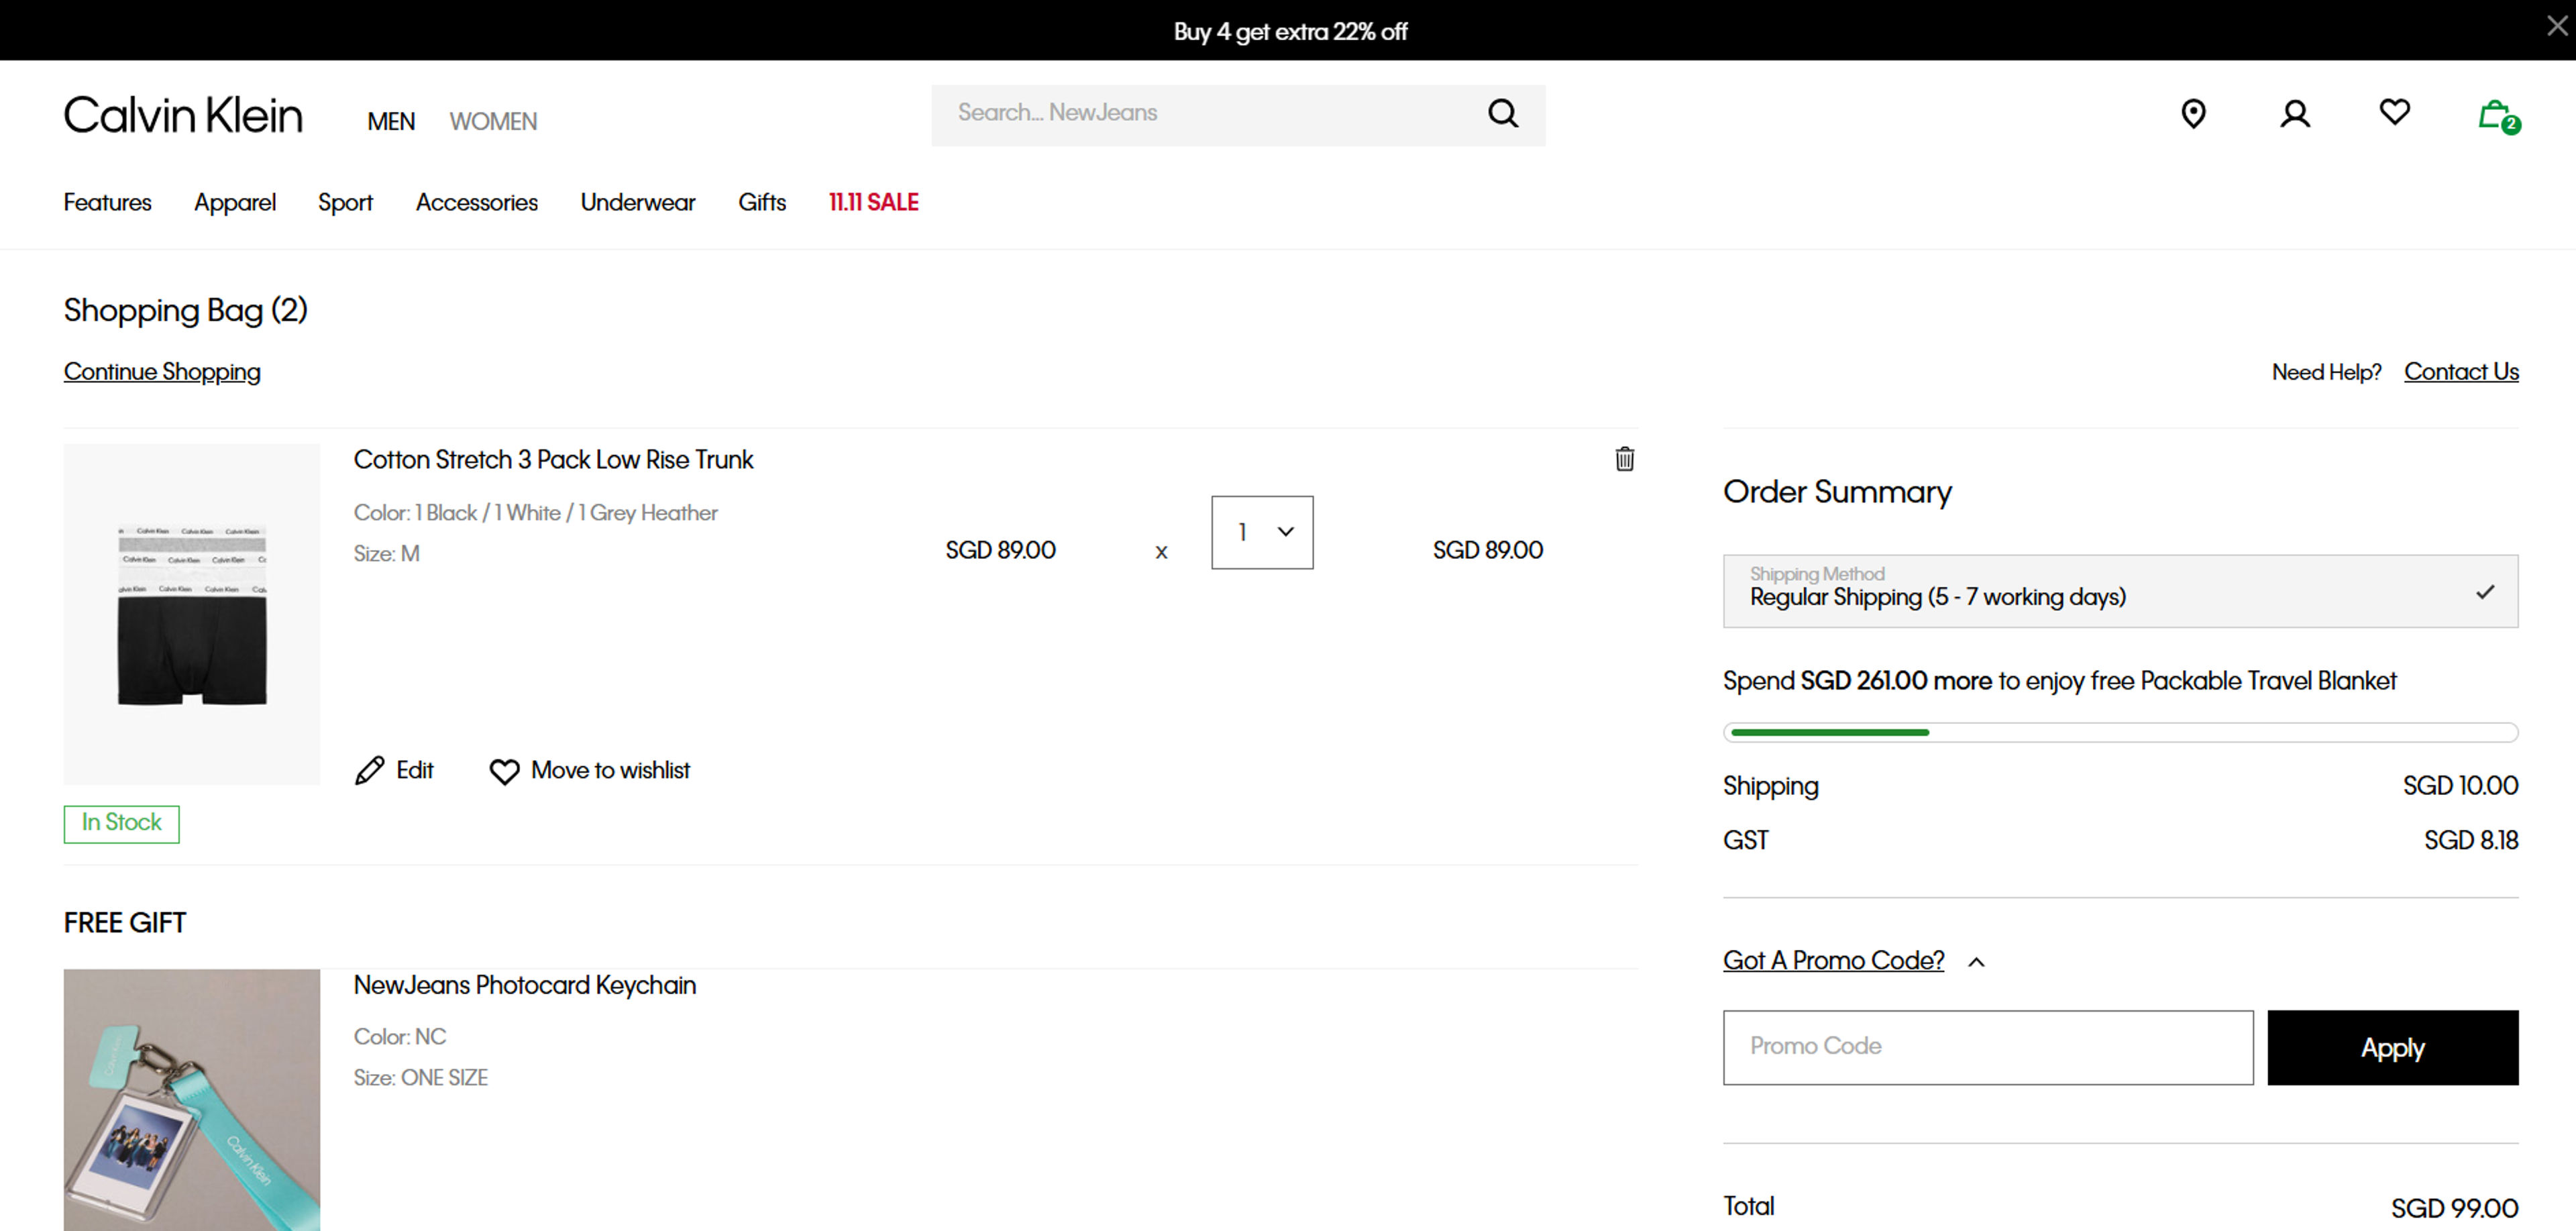Open the account profile icon
Viewport: 2576px width, 1231px height.
pos(2294,114)
